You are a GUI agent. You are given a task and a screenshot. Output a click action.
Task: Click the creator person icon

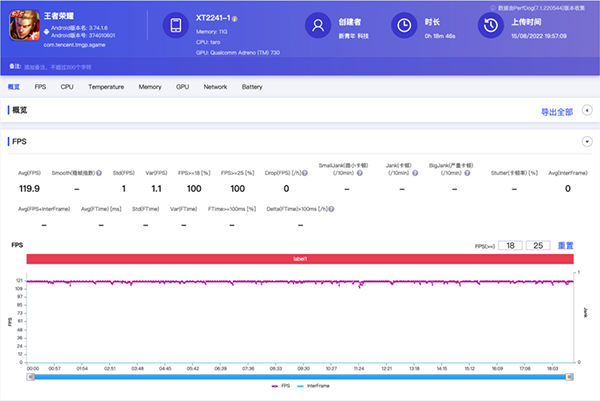tap(317, 26)
